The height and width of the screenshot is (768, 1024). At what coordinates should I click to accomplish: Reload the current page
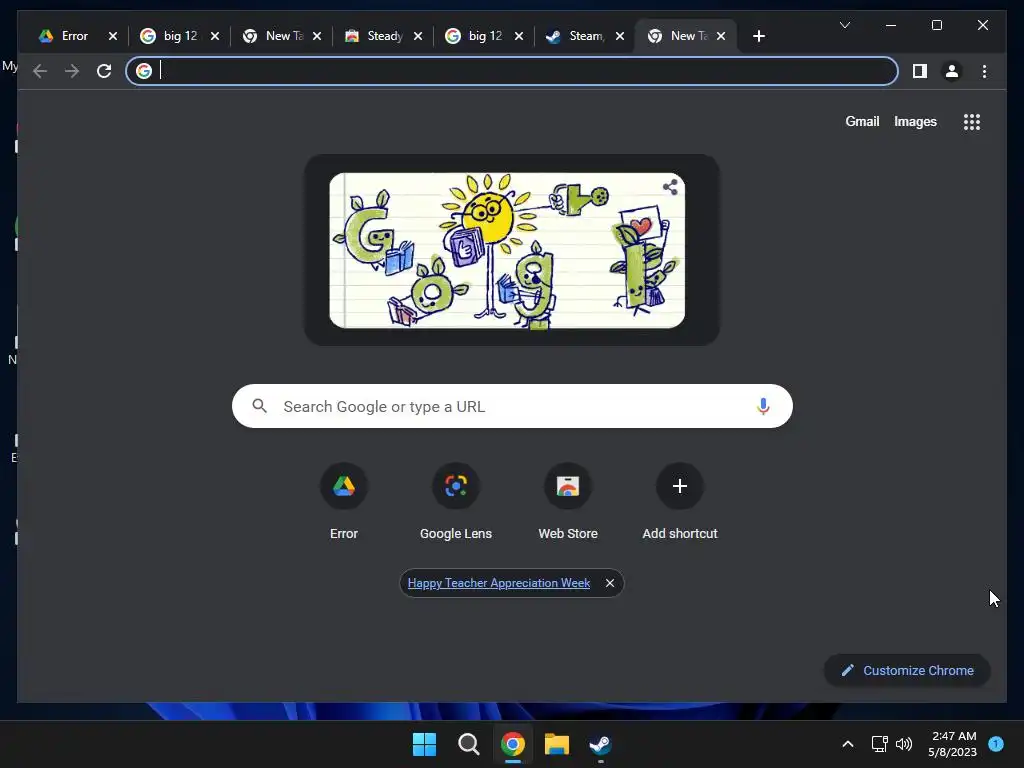[104, 71]
